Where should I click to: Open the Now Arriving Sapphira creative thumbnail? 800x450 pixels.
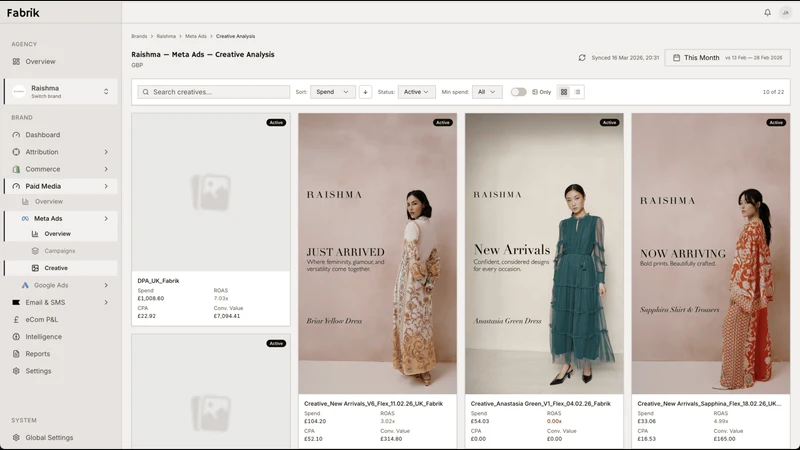click(711, 254)
